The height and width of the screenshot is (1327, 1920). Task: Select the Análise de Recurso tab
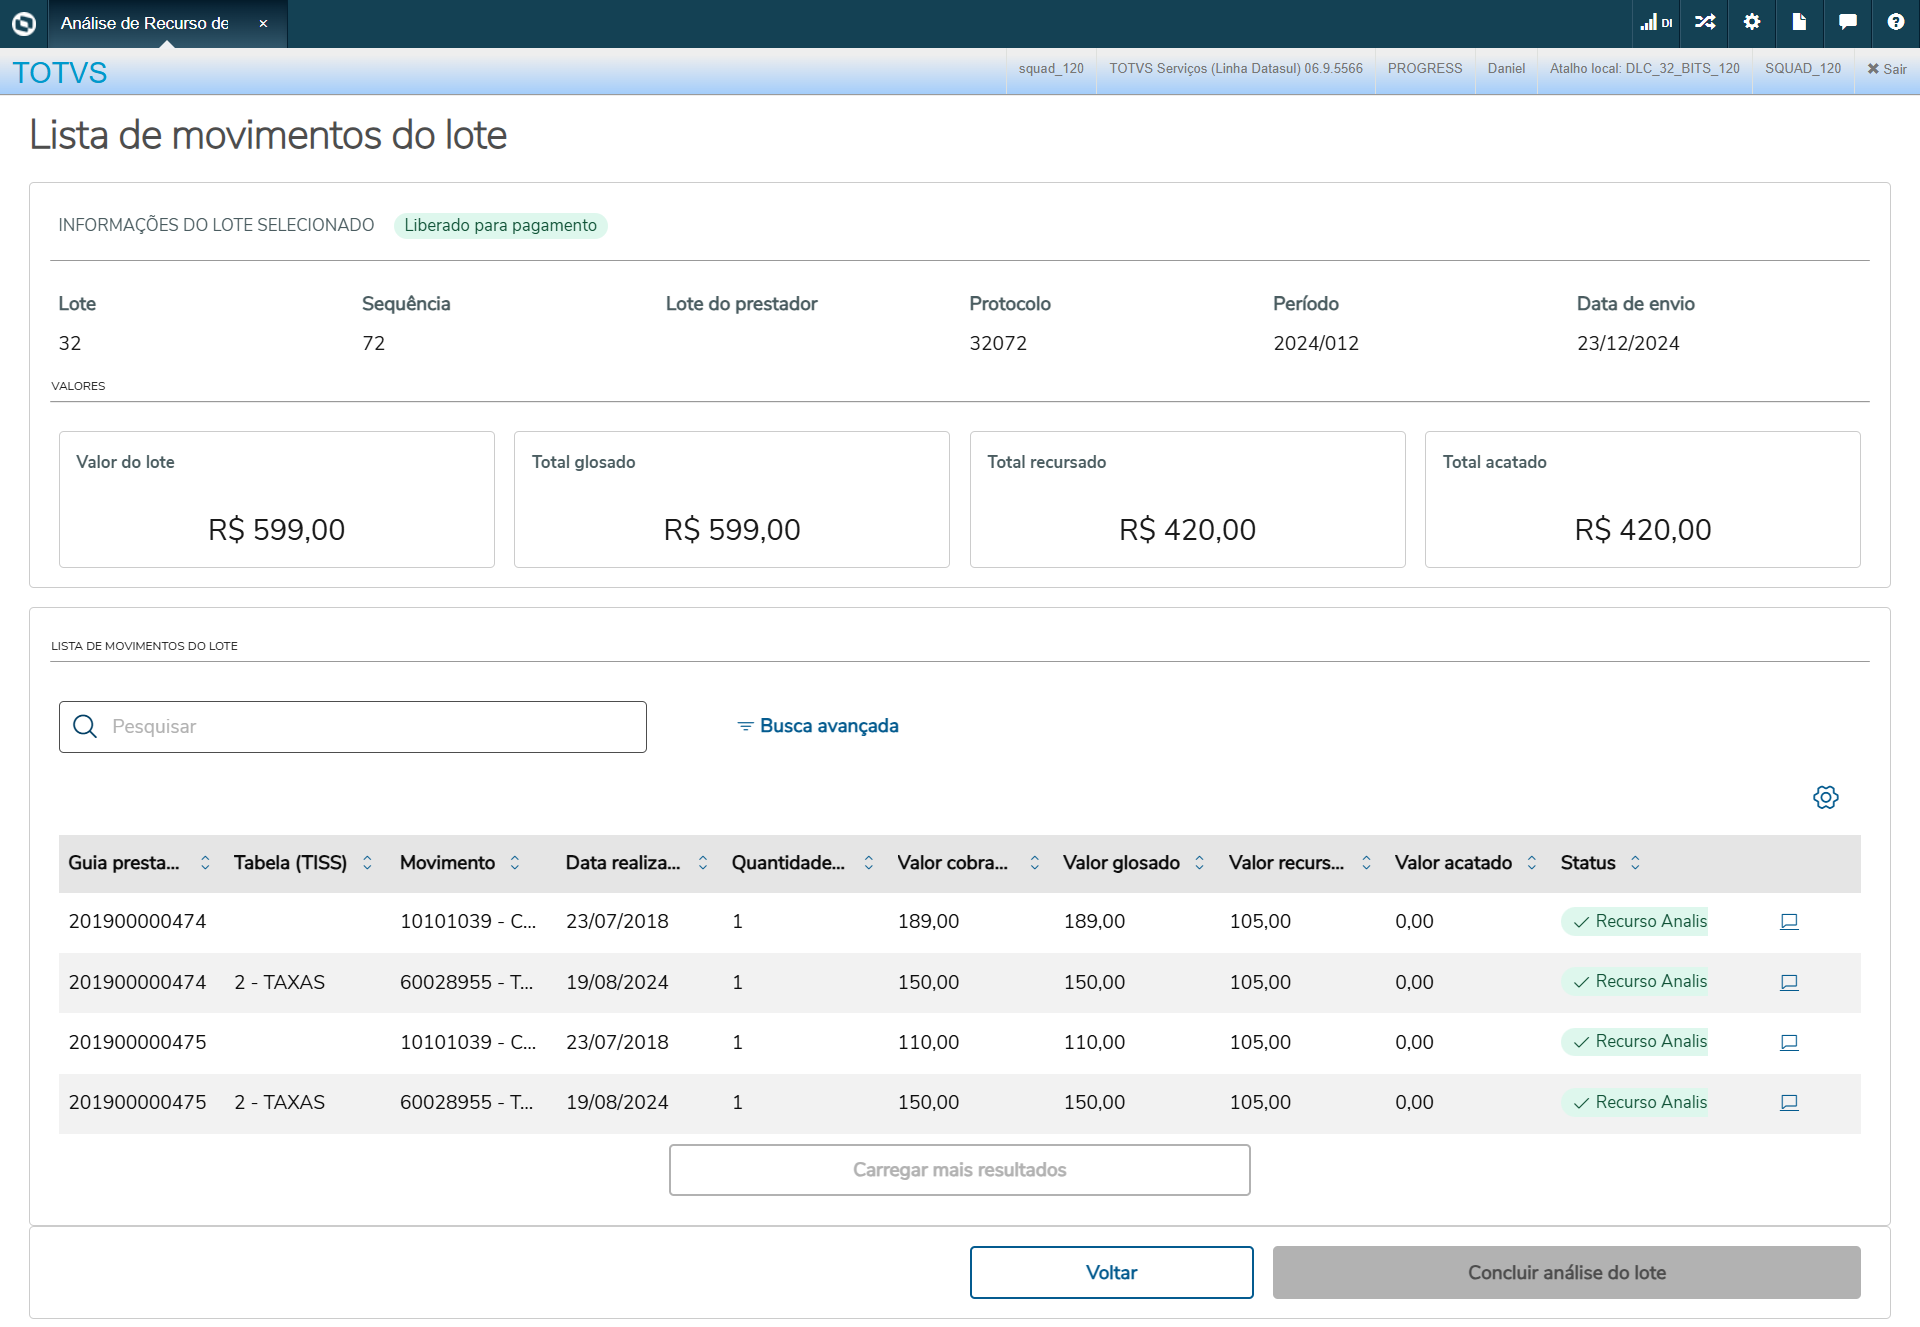(x=145, y=23)
